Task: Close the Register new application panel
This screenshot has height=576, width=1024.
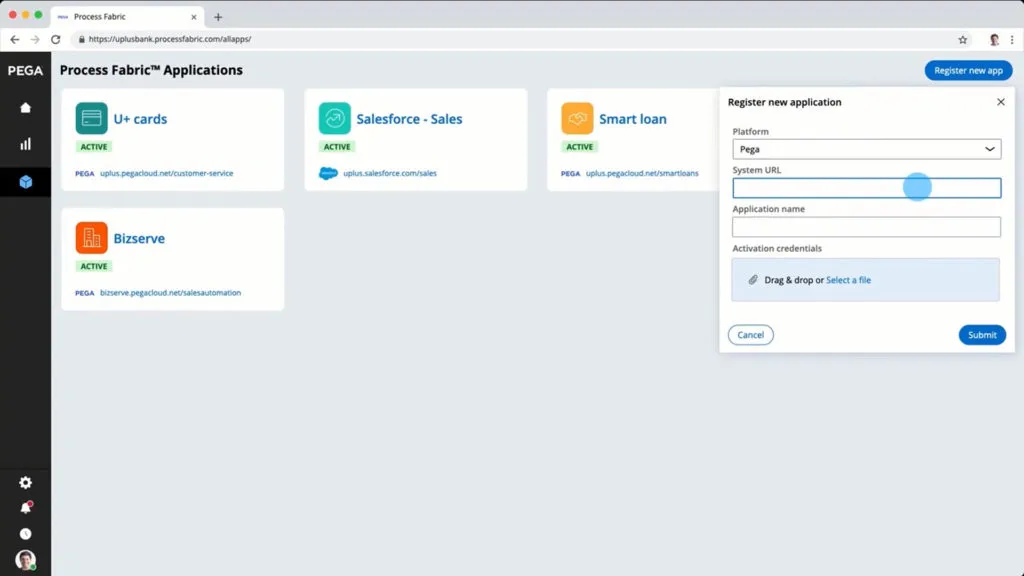Action: 1000,102
